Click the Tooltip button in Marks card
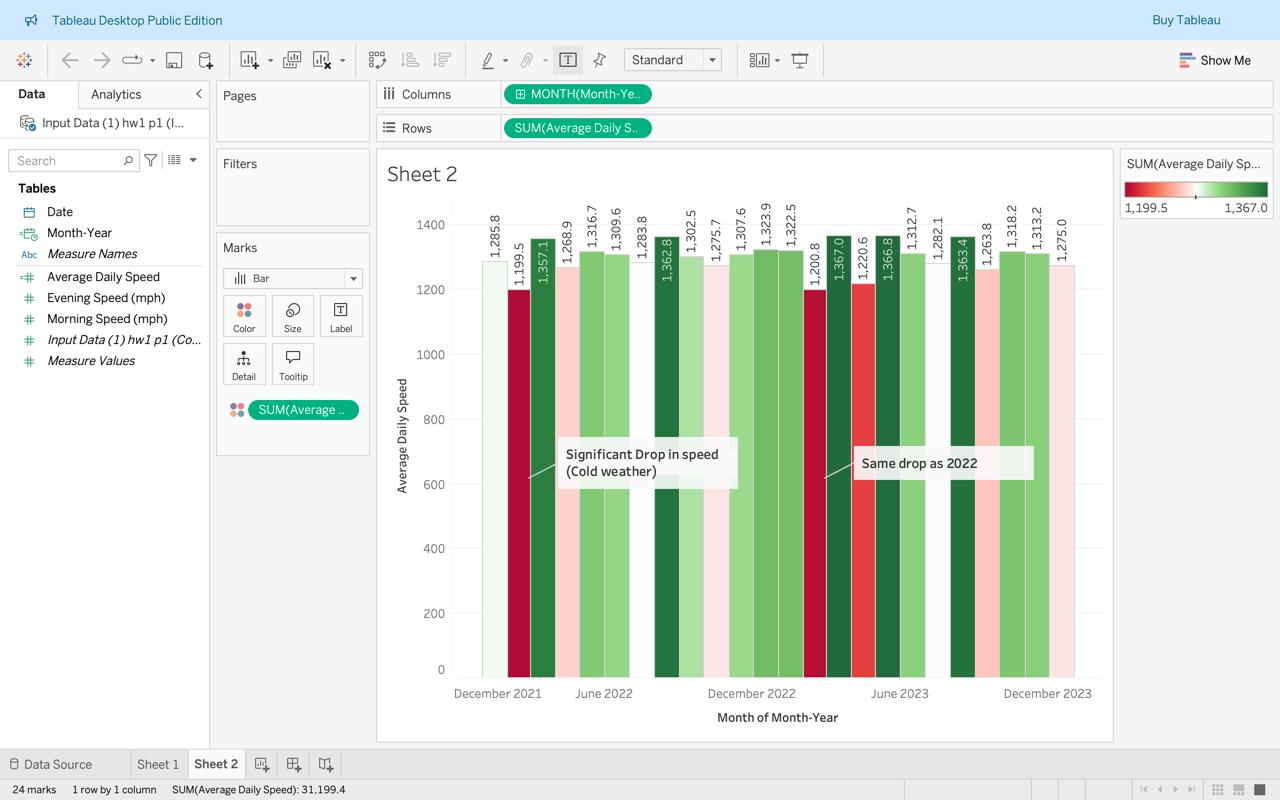This screenshot has width=1280, height=800. point(293,364)
